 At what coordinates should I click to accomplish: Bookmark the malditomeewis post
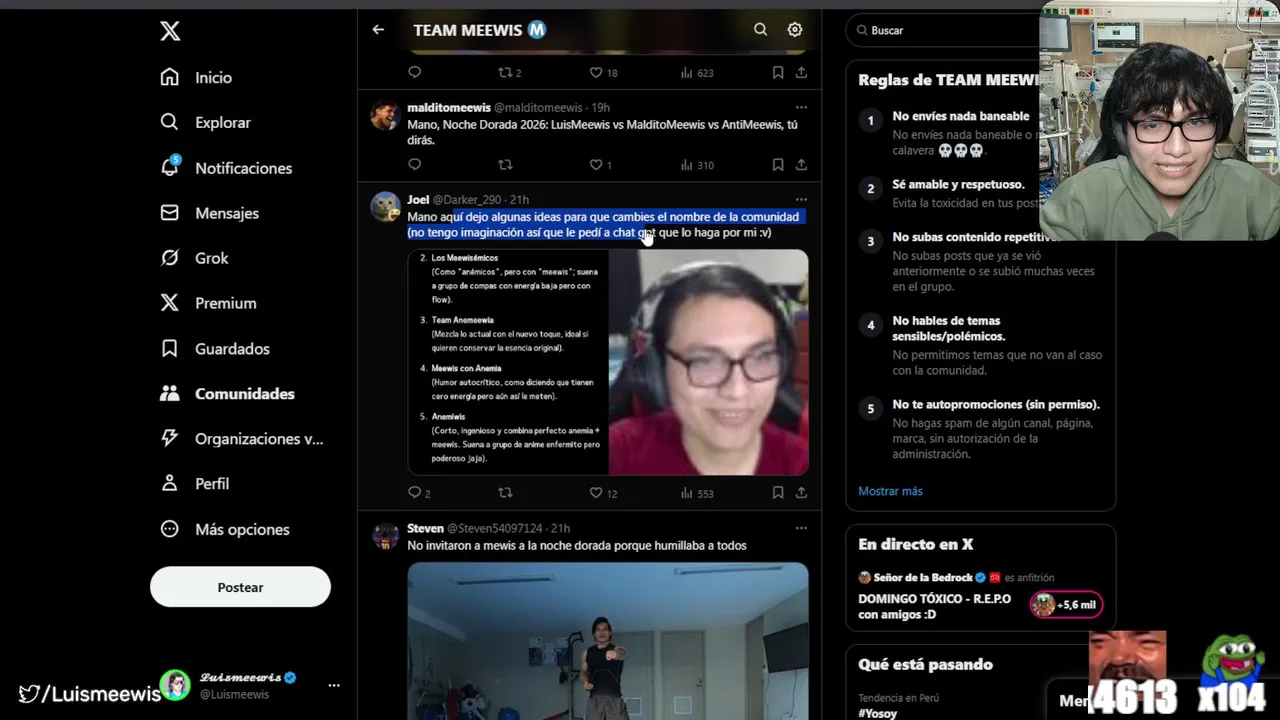tap(778, 164)
